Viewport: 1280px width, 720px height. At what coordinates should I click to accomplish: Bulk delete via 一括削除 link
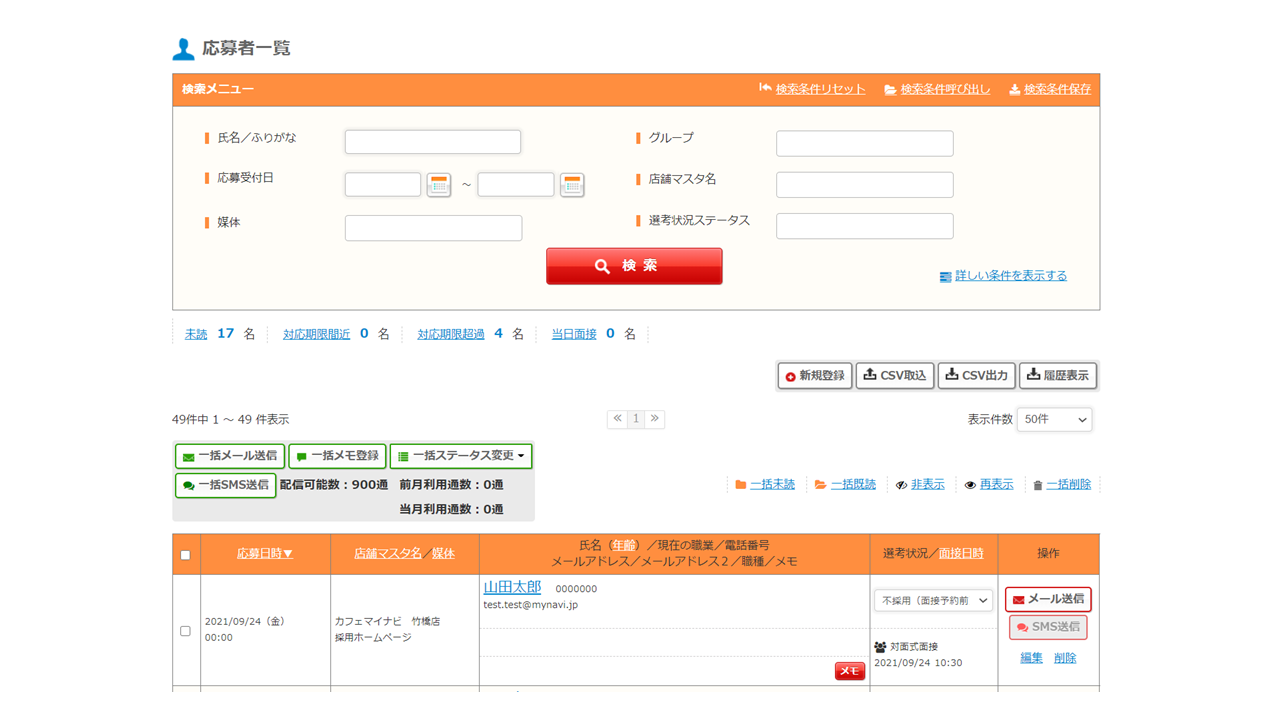click(1068, 485)
